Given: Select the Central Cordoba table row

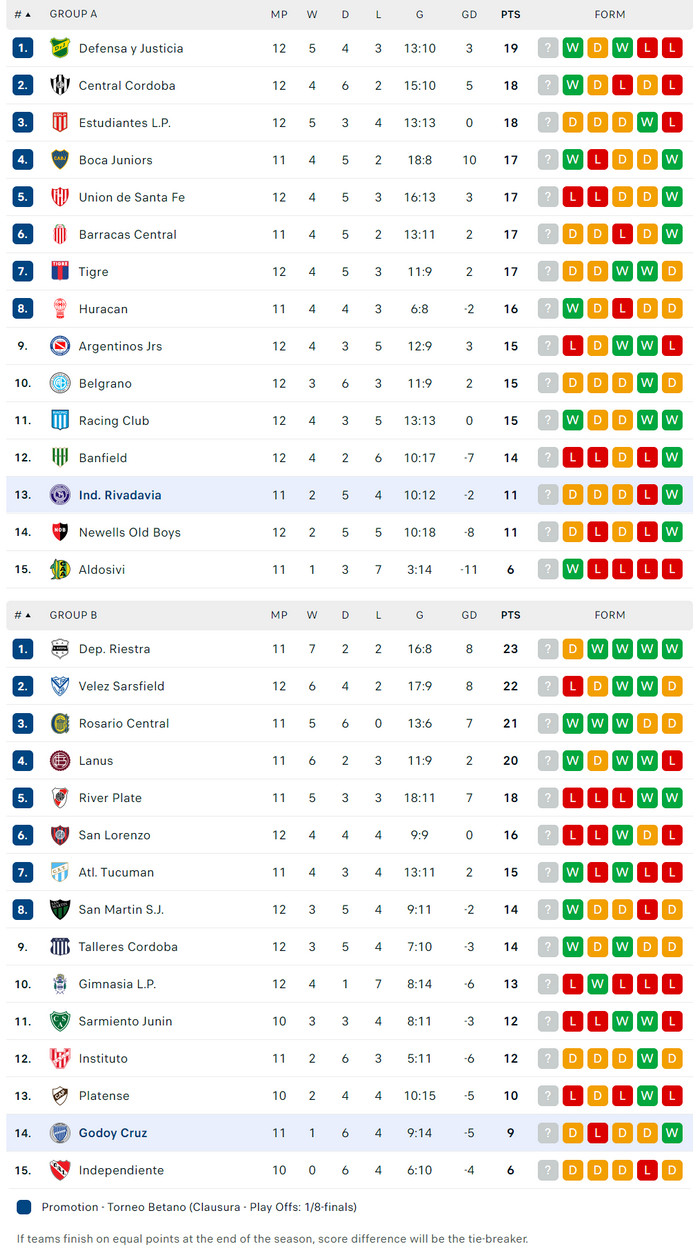Looking at the screenshot, I should tap(350, 86).
